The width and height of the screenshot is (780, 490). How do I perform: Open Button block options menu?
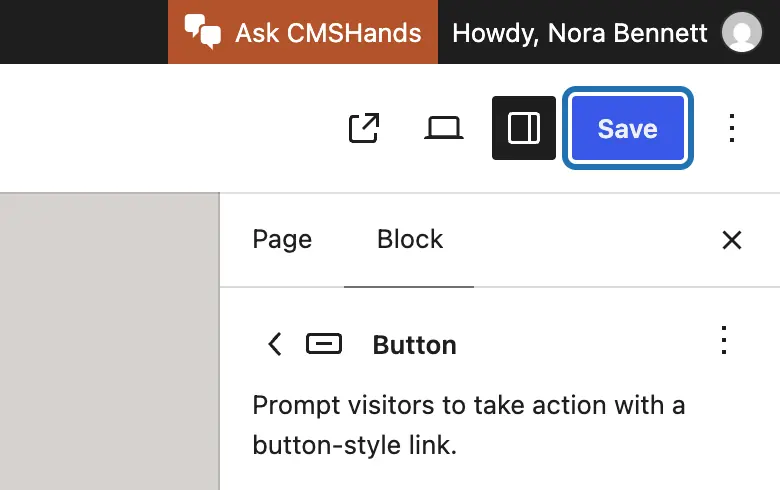click(x=724, y=340)
